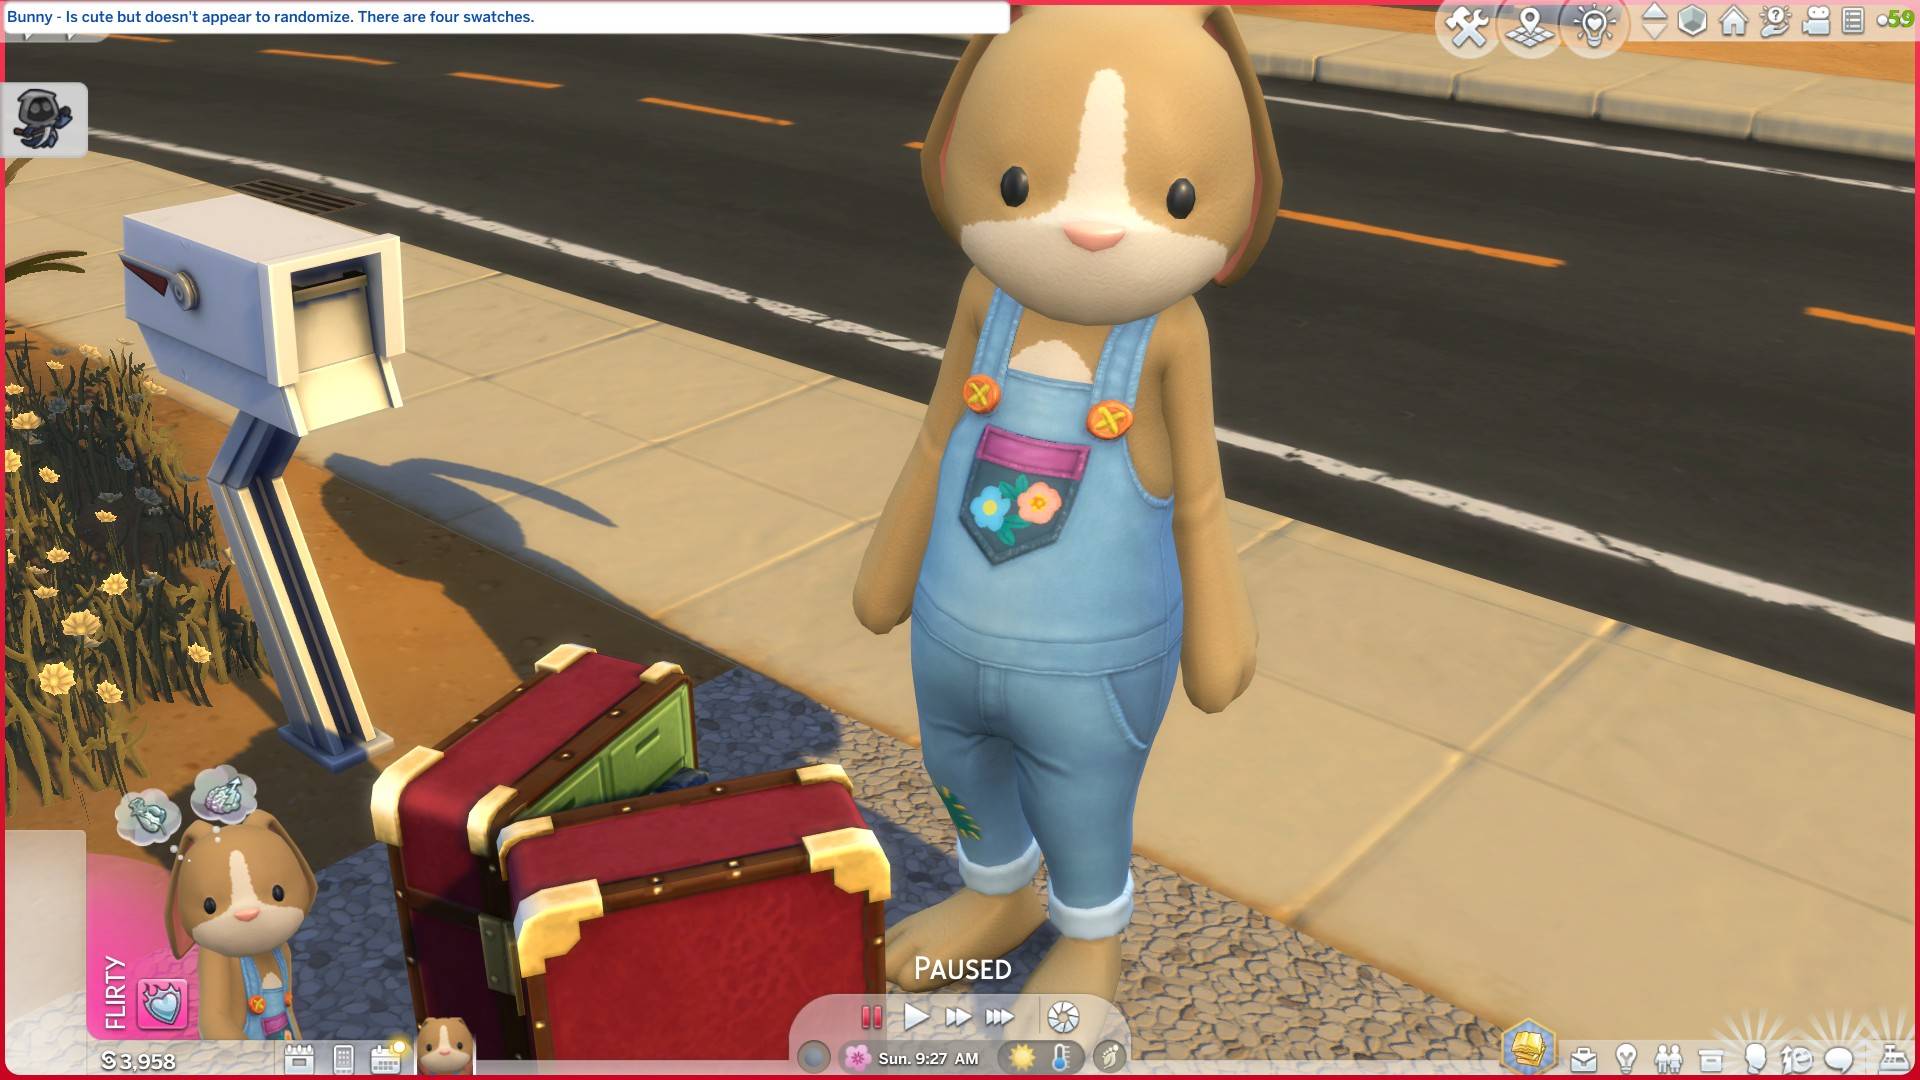Click the footprint eco icon

1109,1056
